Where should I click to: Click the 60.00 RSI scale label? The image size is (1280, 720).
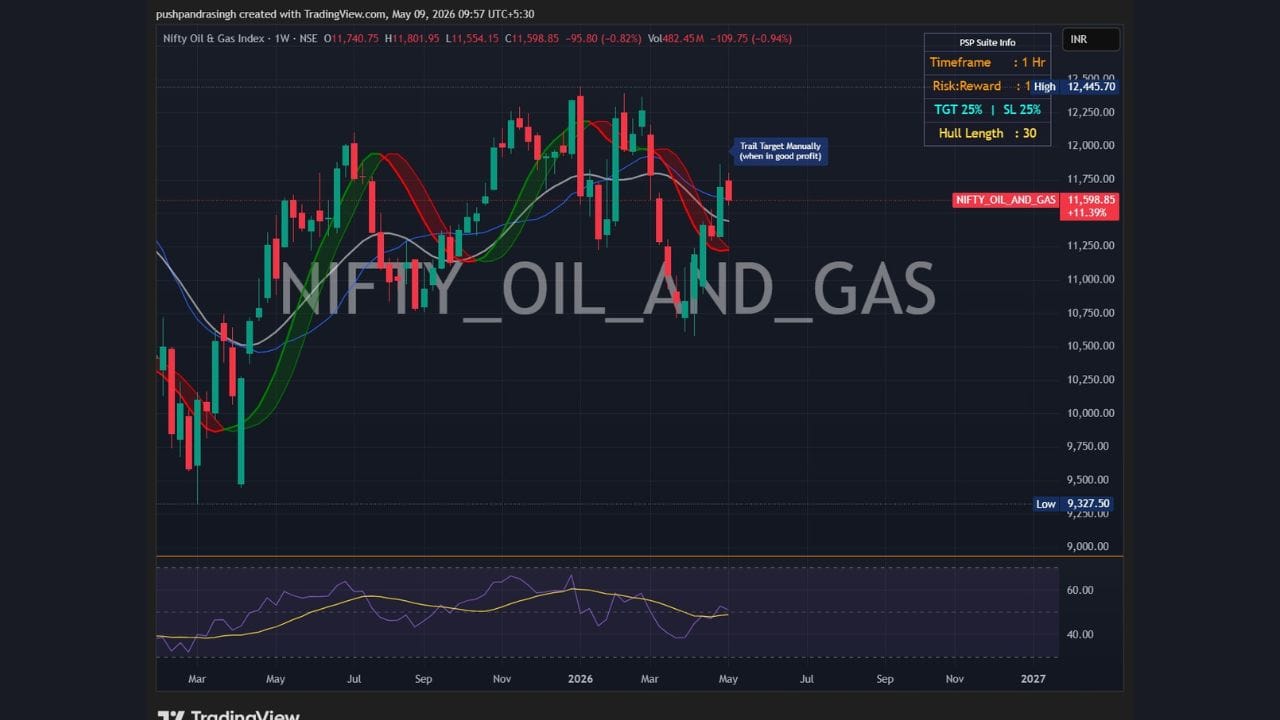coord(1080,590)
